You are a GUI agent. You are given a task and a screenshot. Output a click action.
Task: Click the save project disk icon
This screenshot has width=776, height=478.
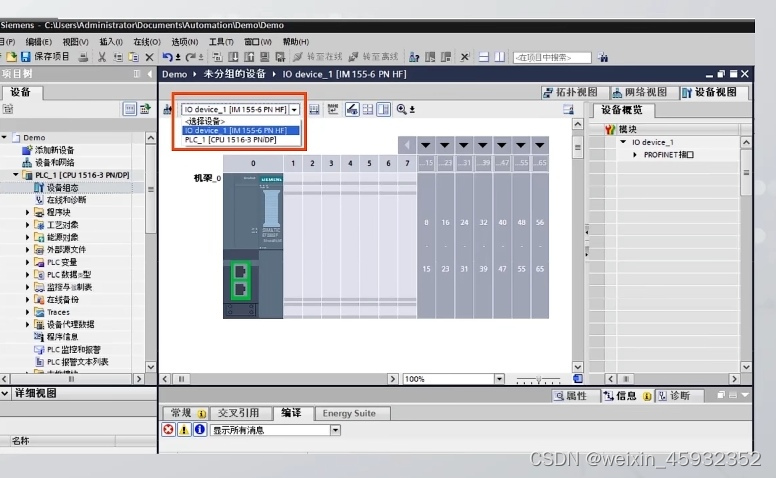coord(25,57)
